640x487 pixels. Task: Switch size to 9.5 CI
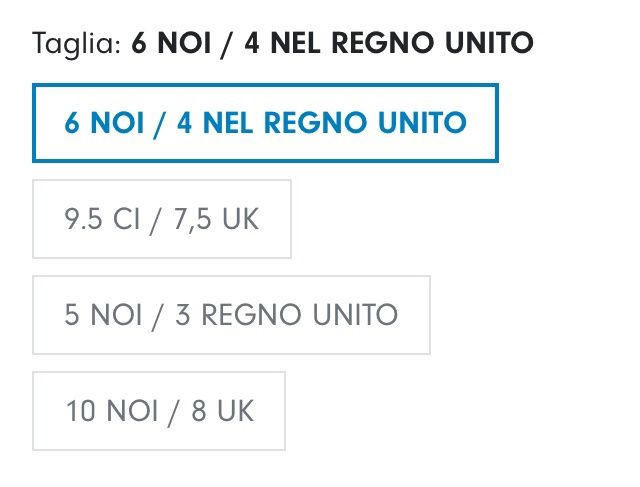pos(162,219)
